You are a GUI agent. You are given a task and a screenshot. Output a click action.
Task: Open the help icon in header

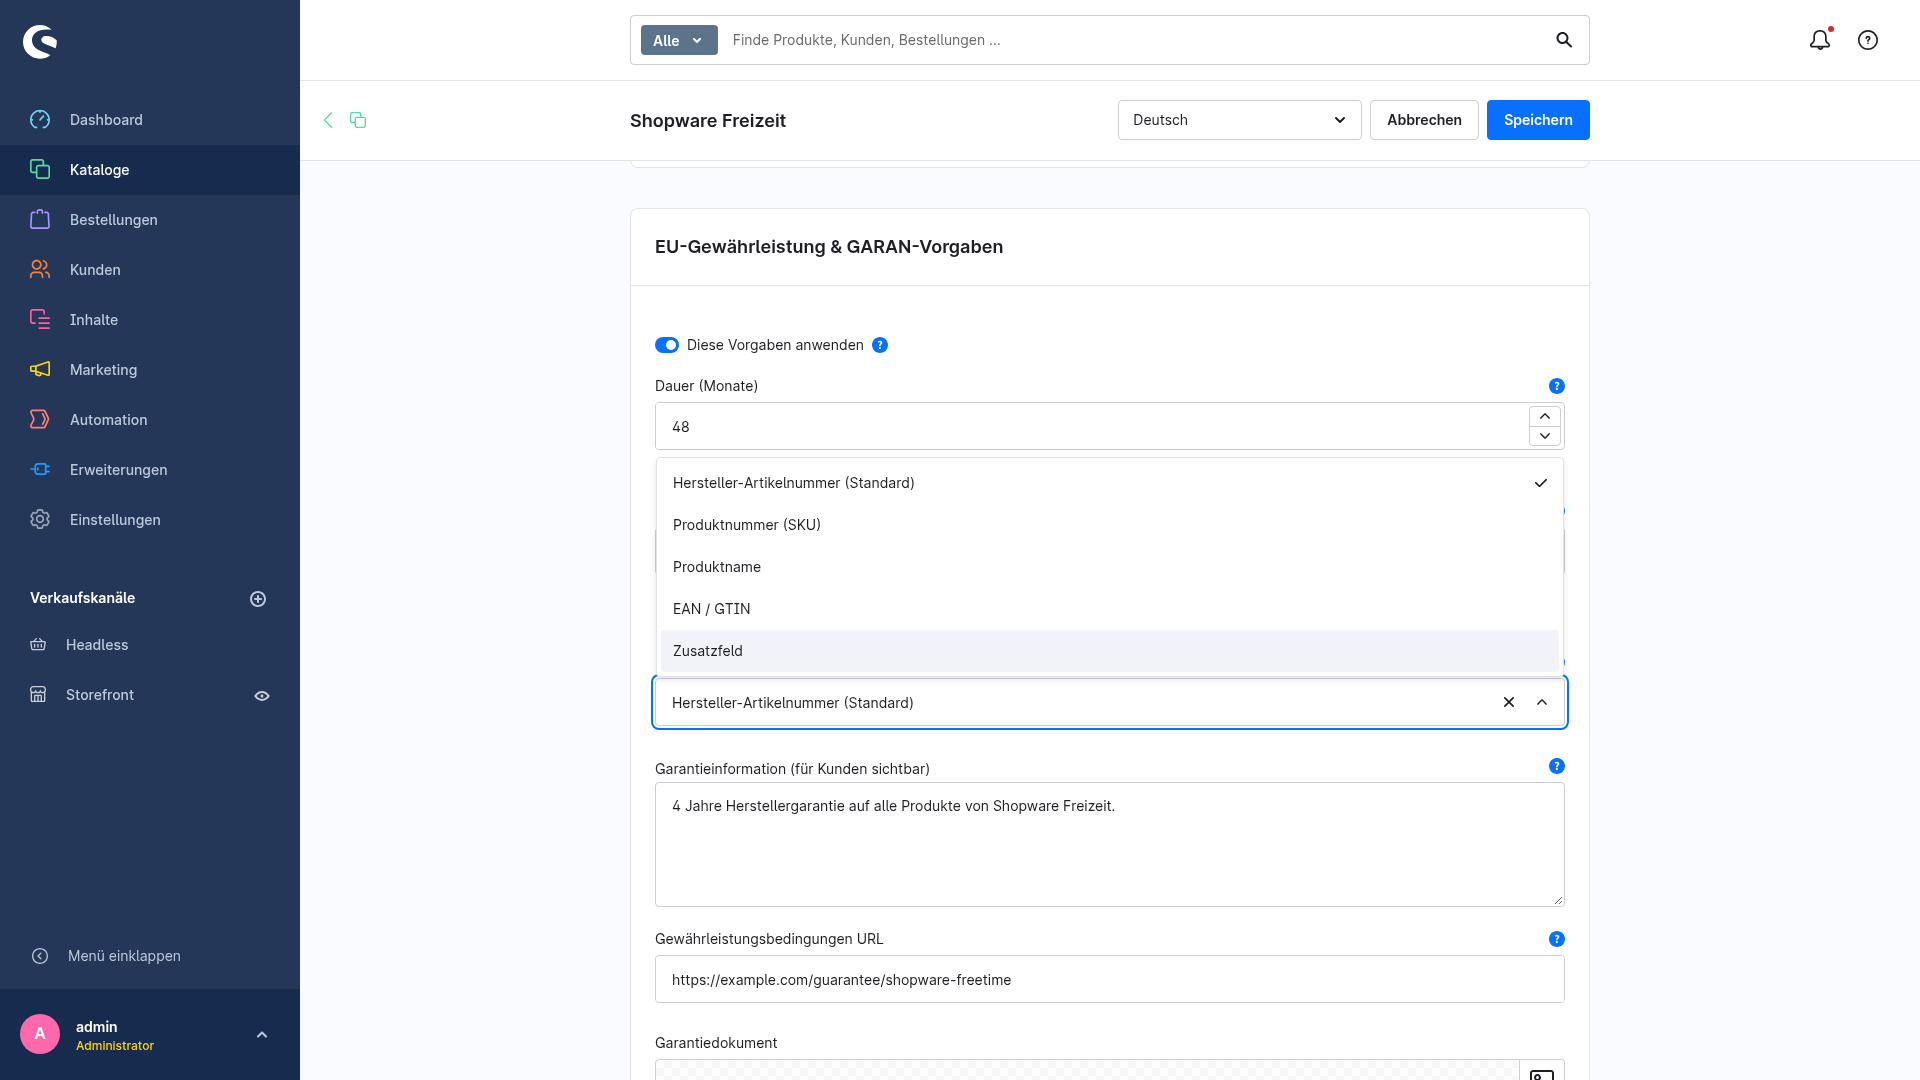(x=1868, y=40)
